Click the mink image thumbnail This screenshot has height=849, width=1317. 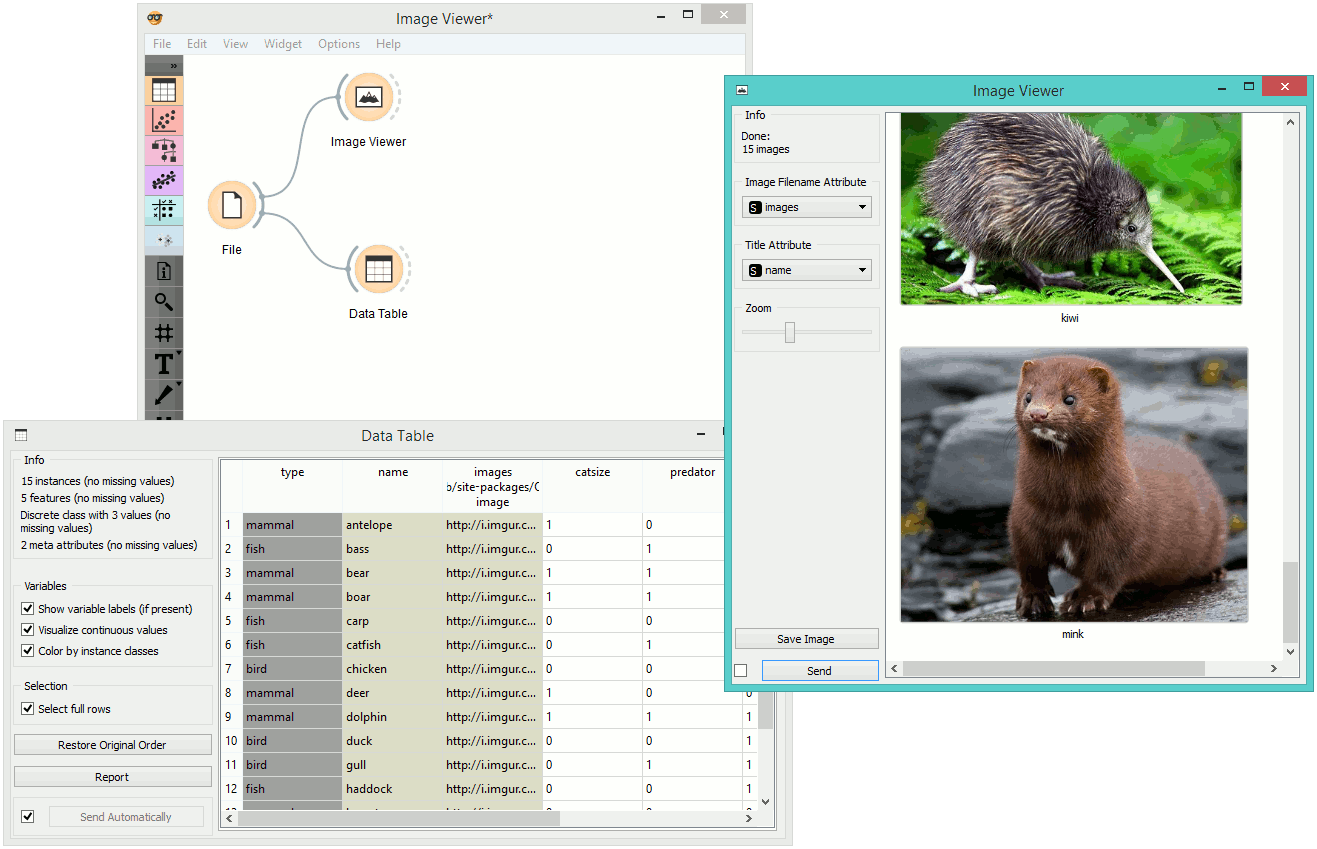click(1072, 484)
